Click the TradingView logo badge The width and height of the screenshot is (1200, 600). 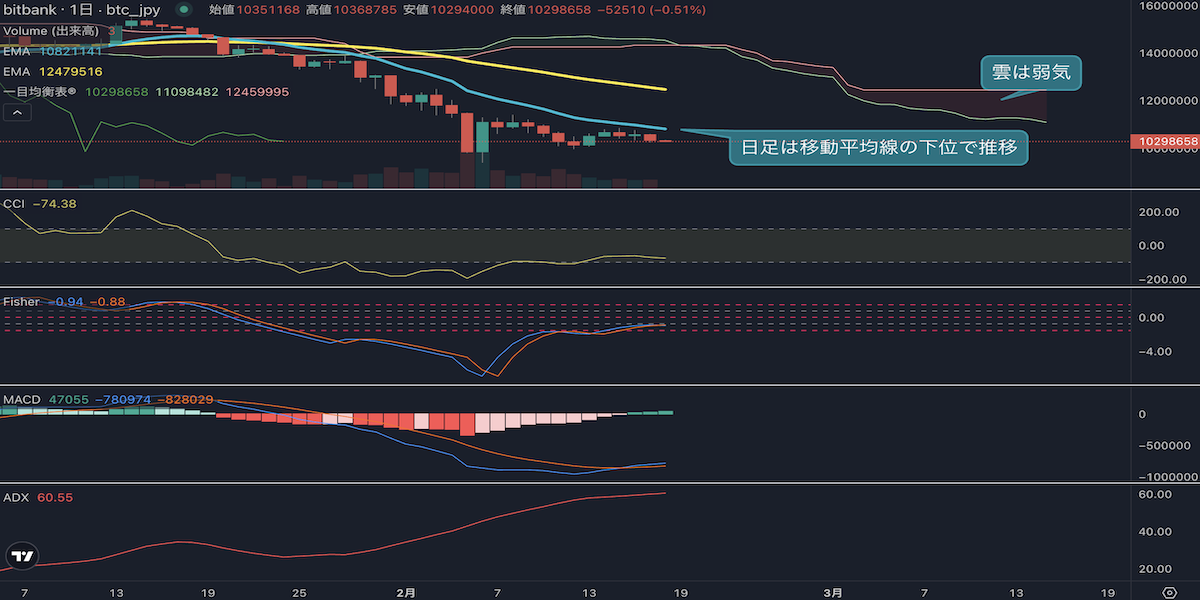coord(22,557)
